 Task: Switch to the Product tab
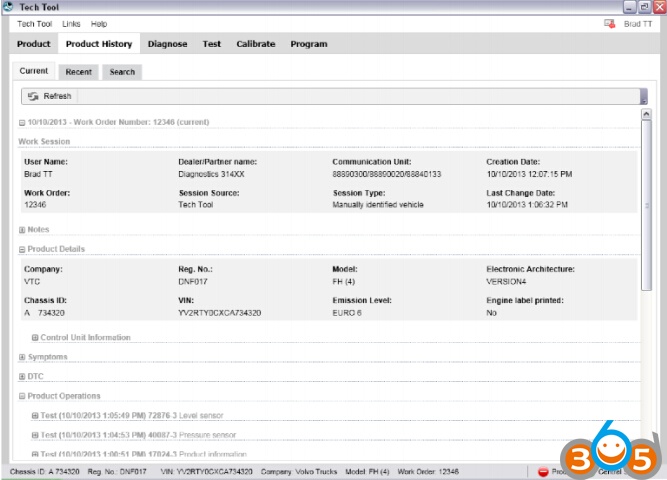34,44
